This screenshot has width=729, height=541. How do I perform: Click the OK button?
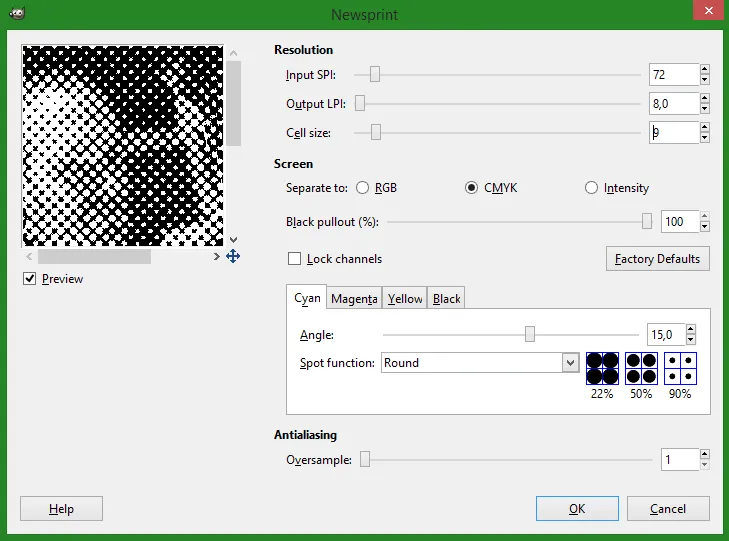(x=577, y=508)
